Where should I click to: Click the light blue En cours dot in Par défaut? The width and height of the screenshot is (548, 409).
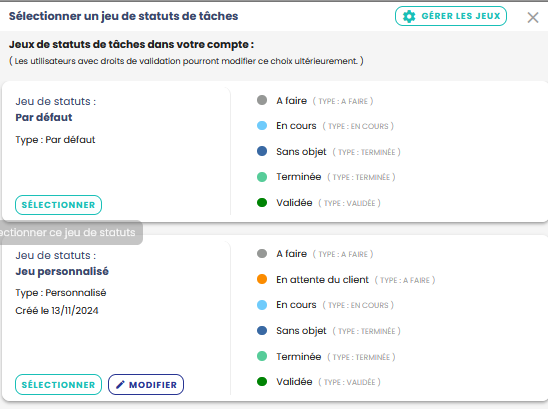click(262, 125)
